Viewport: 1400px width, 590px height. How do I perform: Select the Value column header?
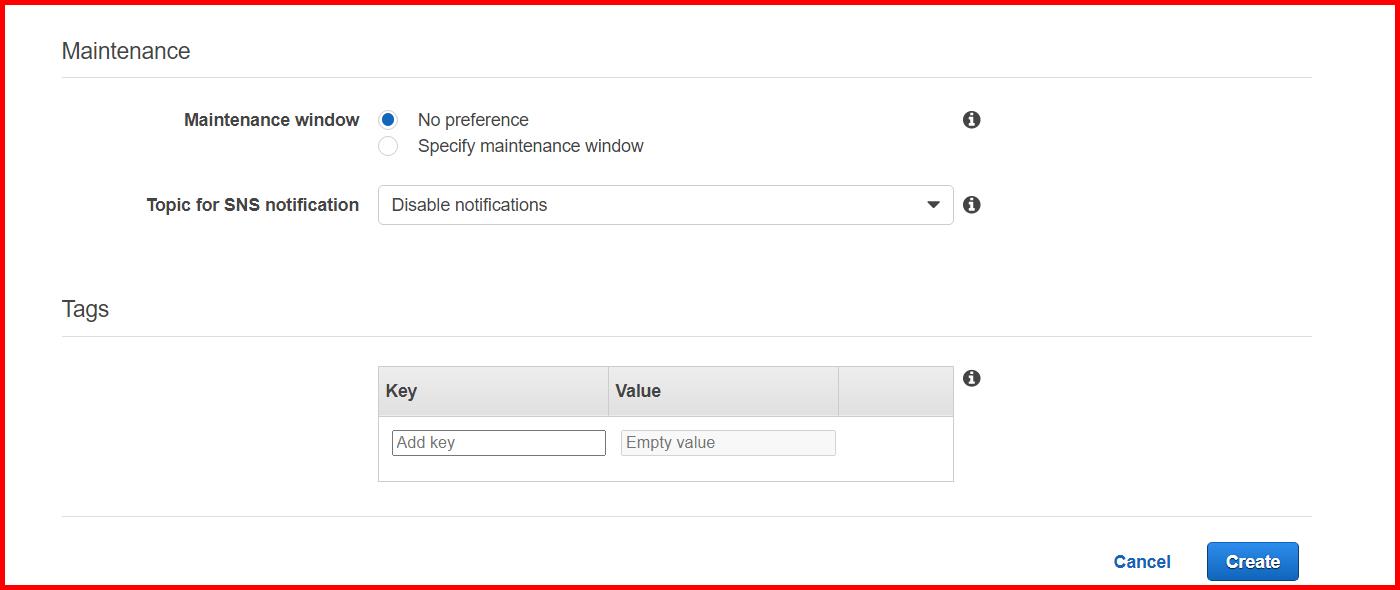tap(637, 390)
